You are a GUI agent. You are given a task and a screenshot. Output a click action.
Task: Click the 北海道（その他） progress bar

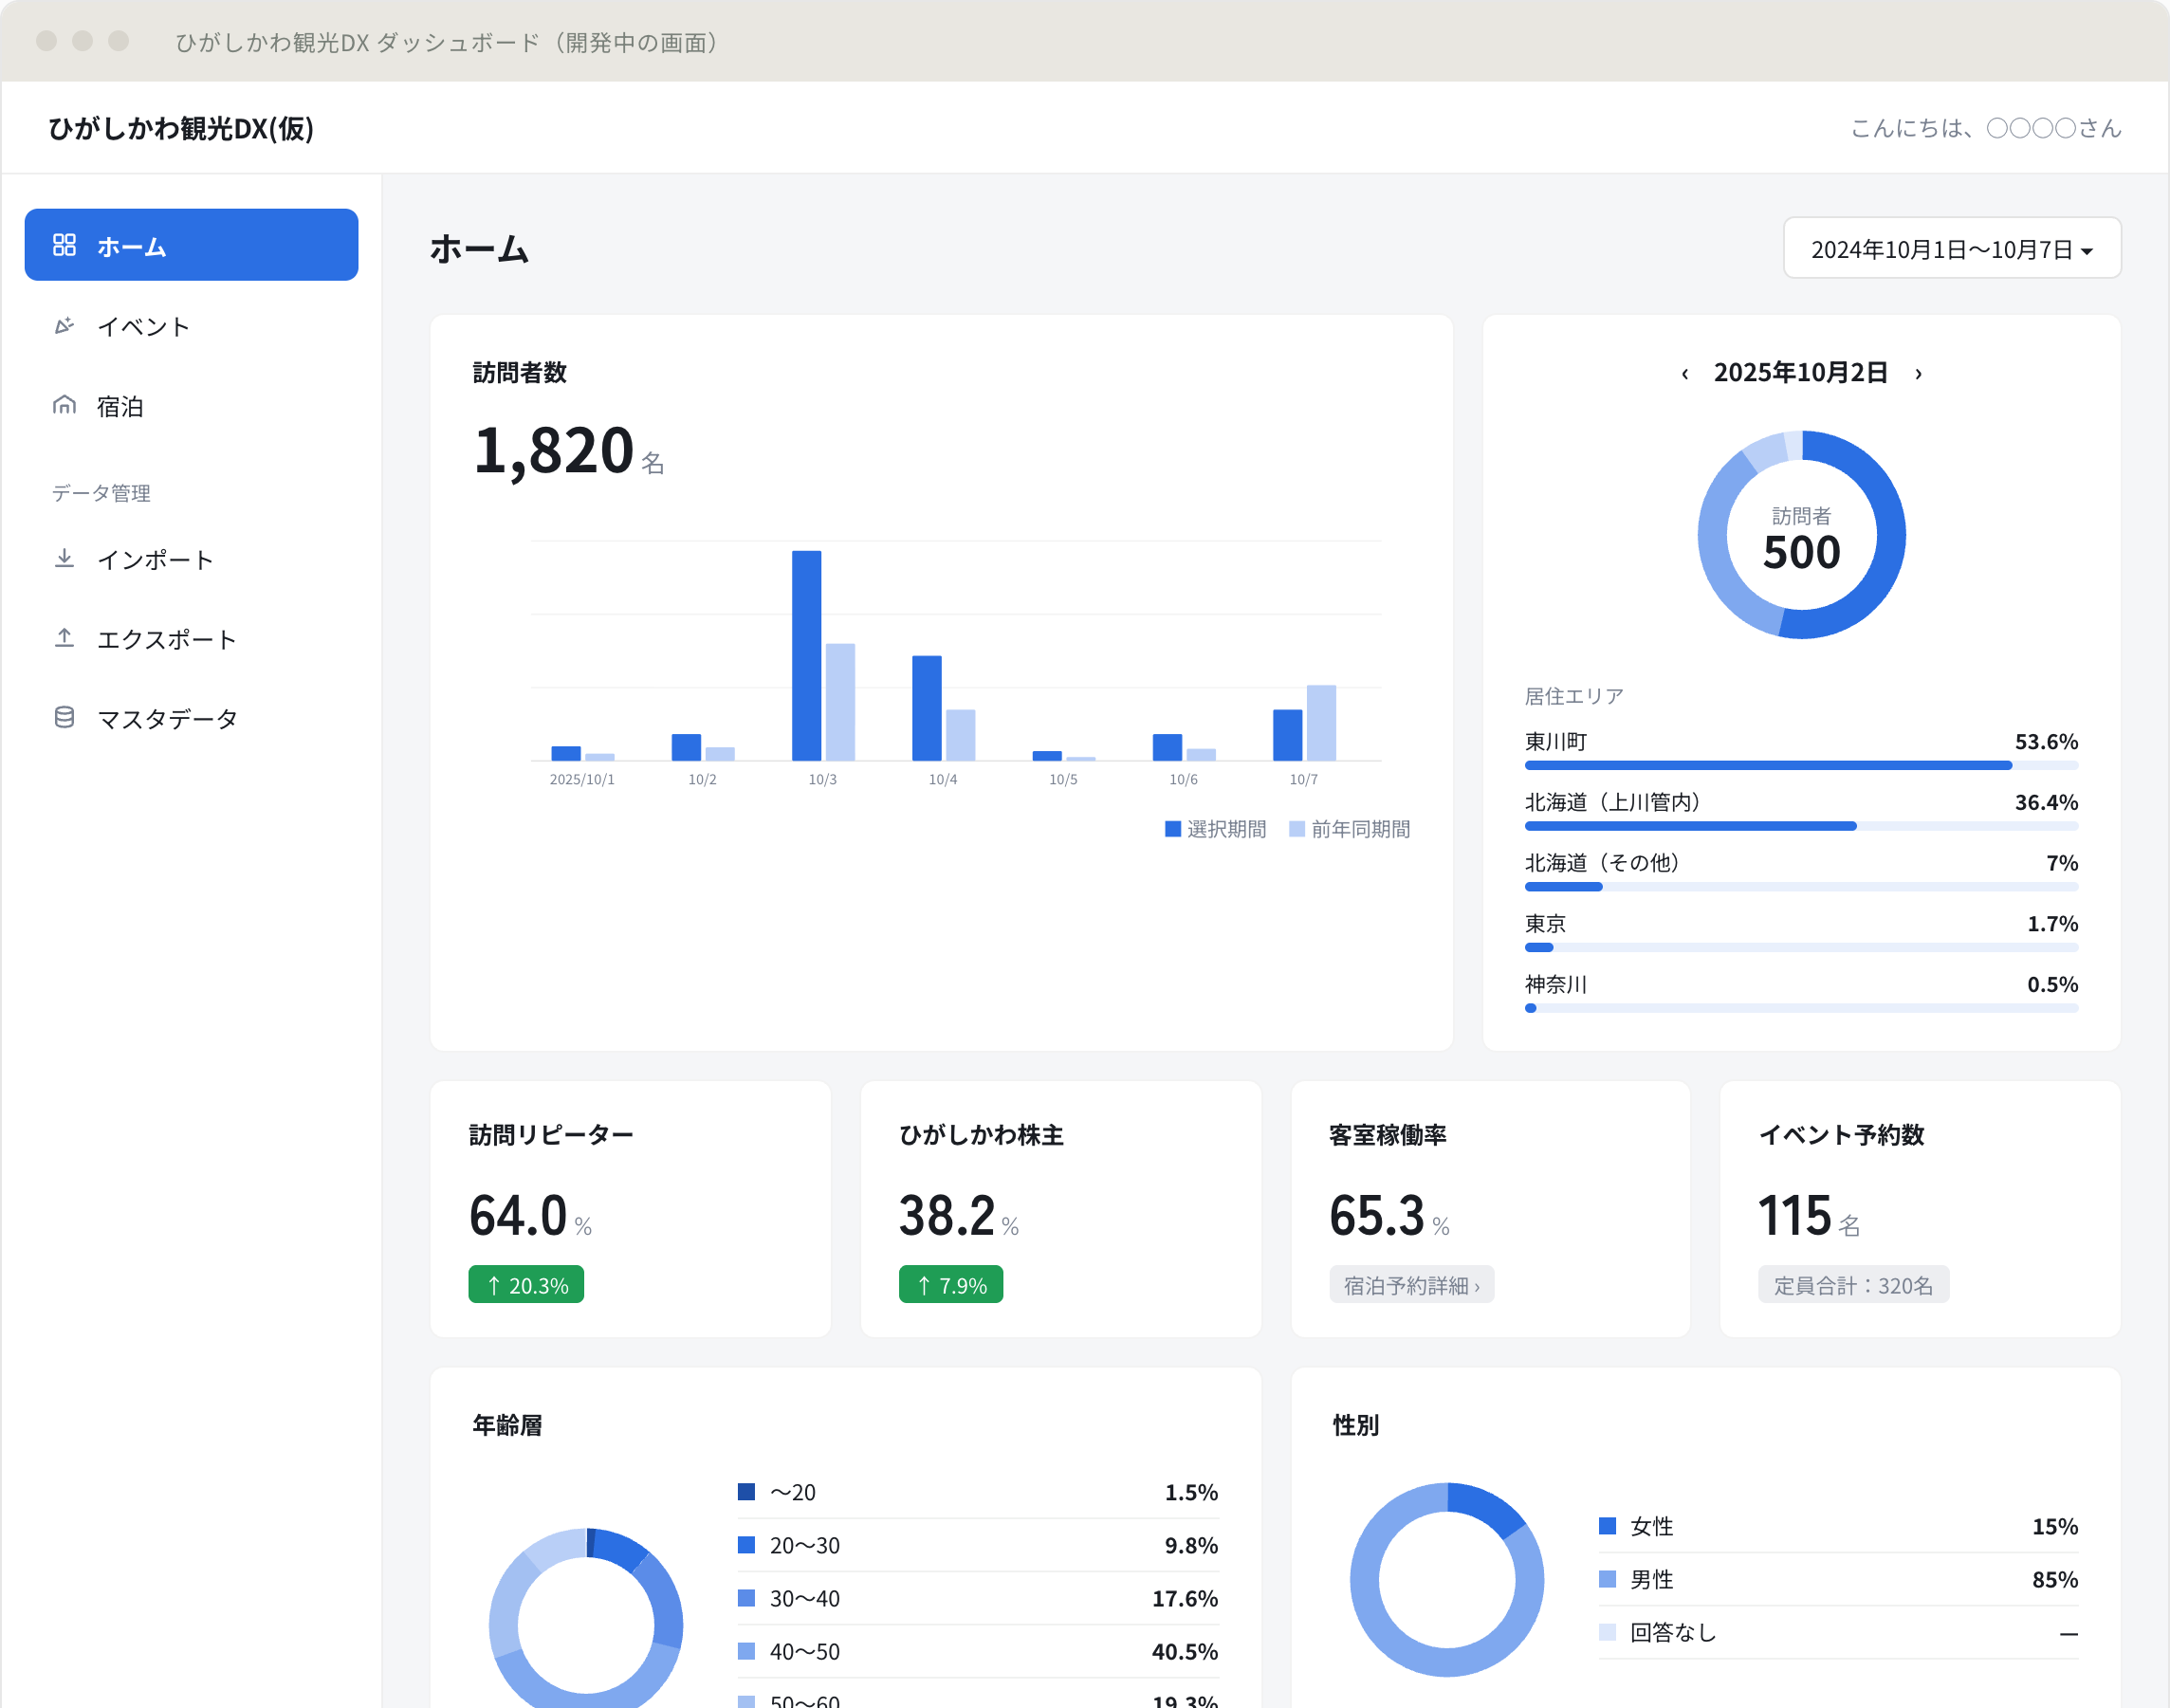(1801, 887)
